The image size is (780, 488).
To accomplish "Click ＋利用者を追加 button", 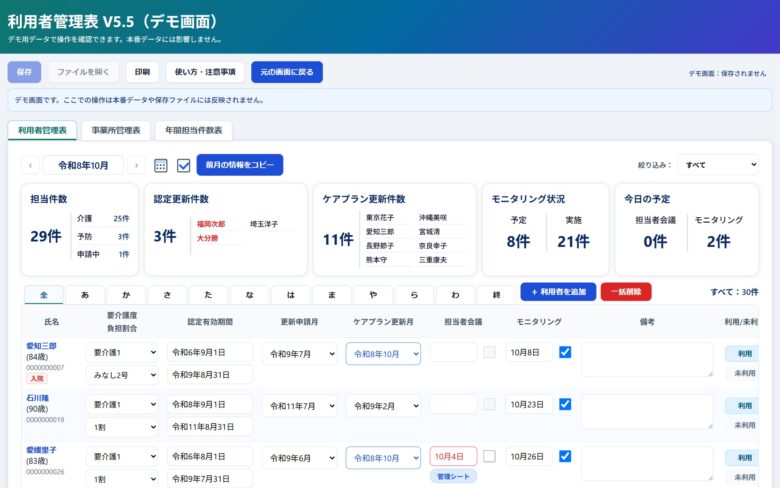I will pos(558,292).
